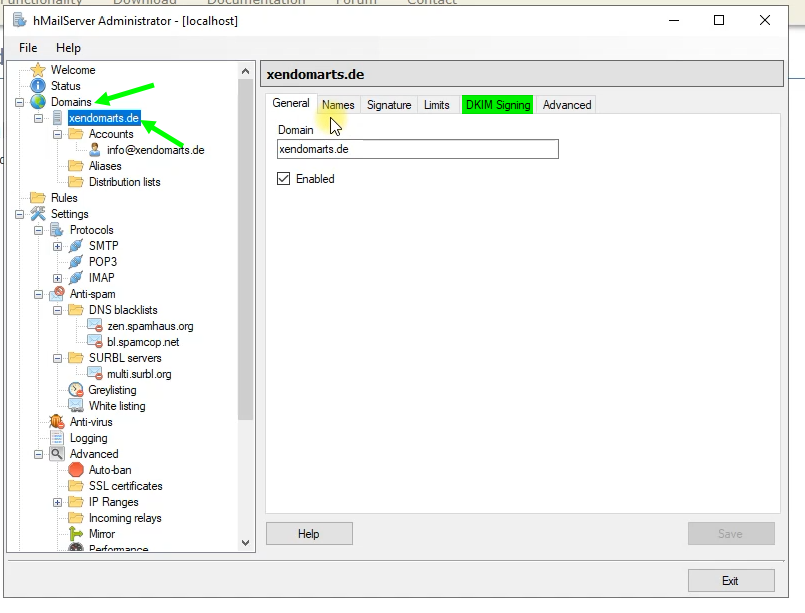805x613 pixels.
Task: Collapse the Domains tree node
Action: pyautogui.click(x=20, y=102)
